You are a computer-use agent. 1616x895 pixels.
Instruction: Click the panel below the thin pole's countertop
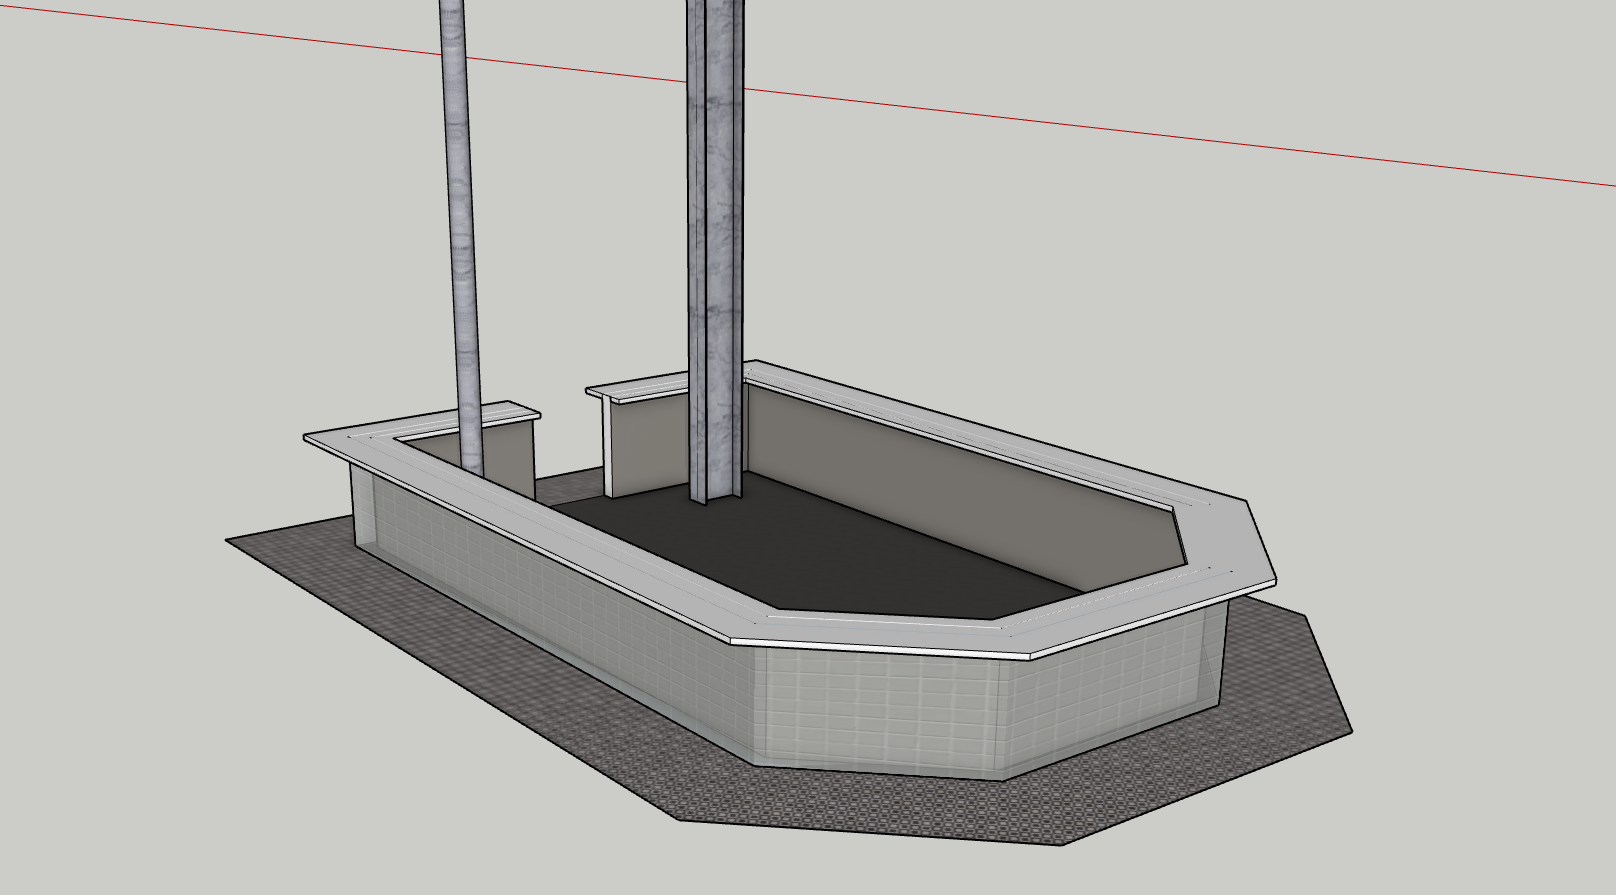[510, 455]
